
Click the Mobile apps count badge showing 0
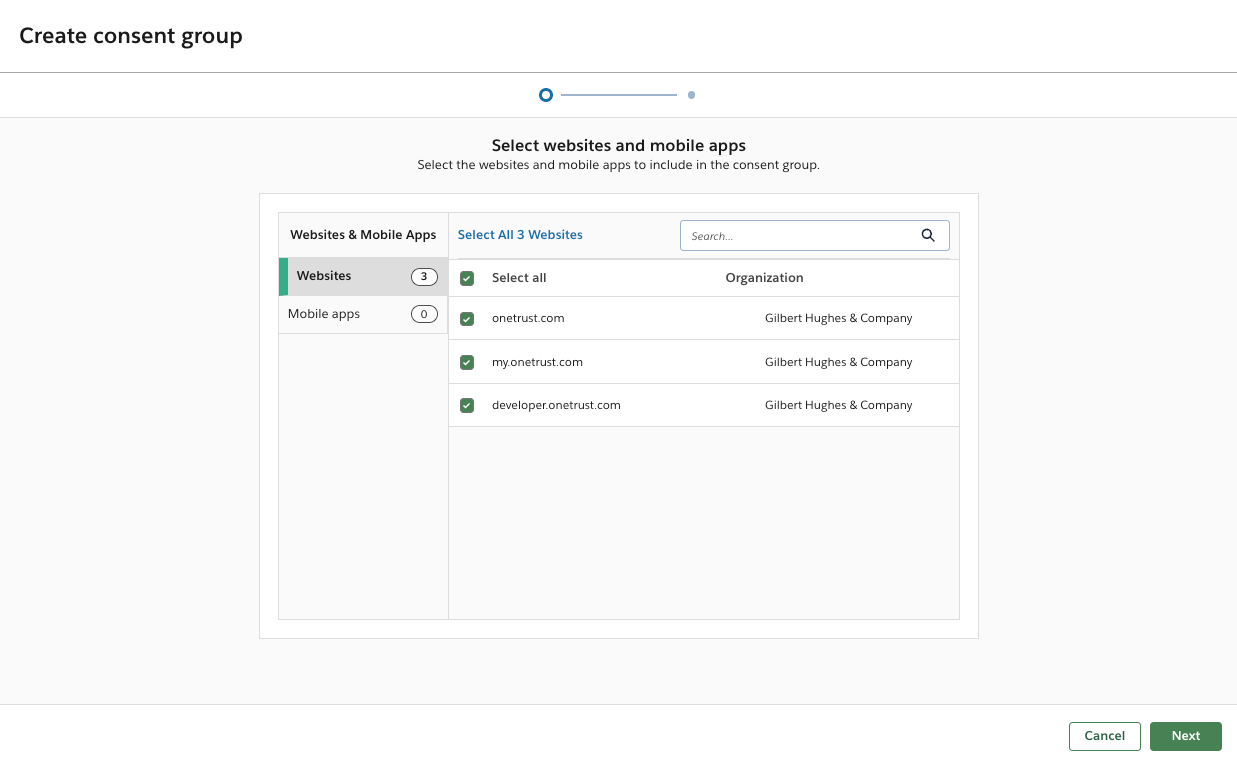[424, 315]
